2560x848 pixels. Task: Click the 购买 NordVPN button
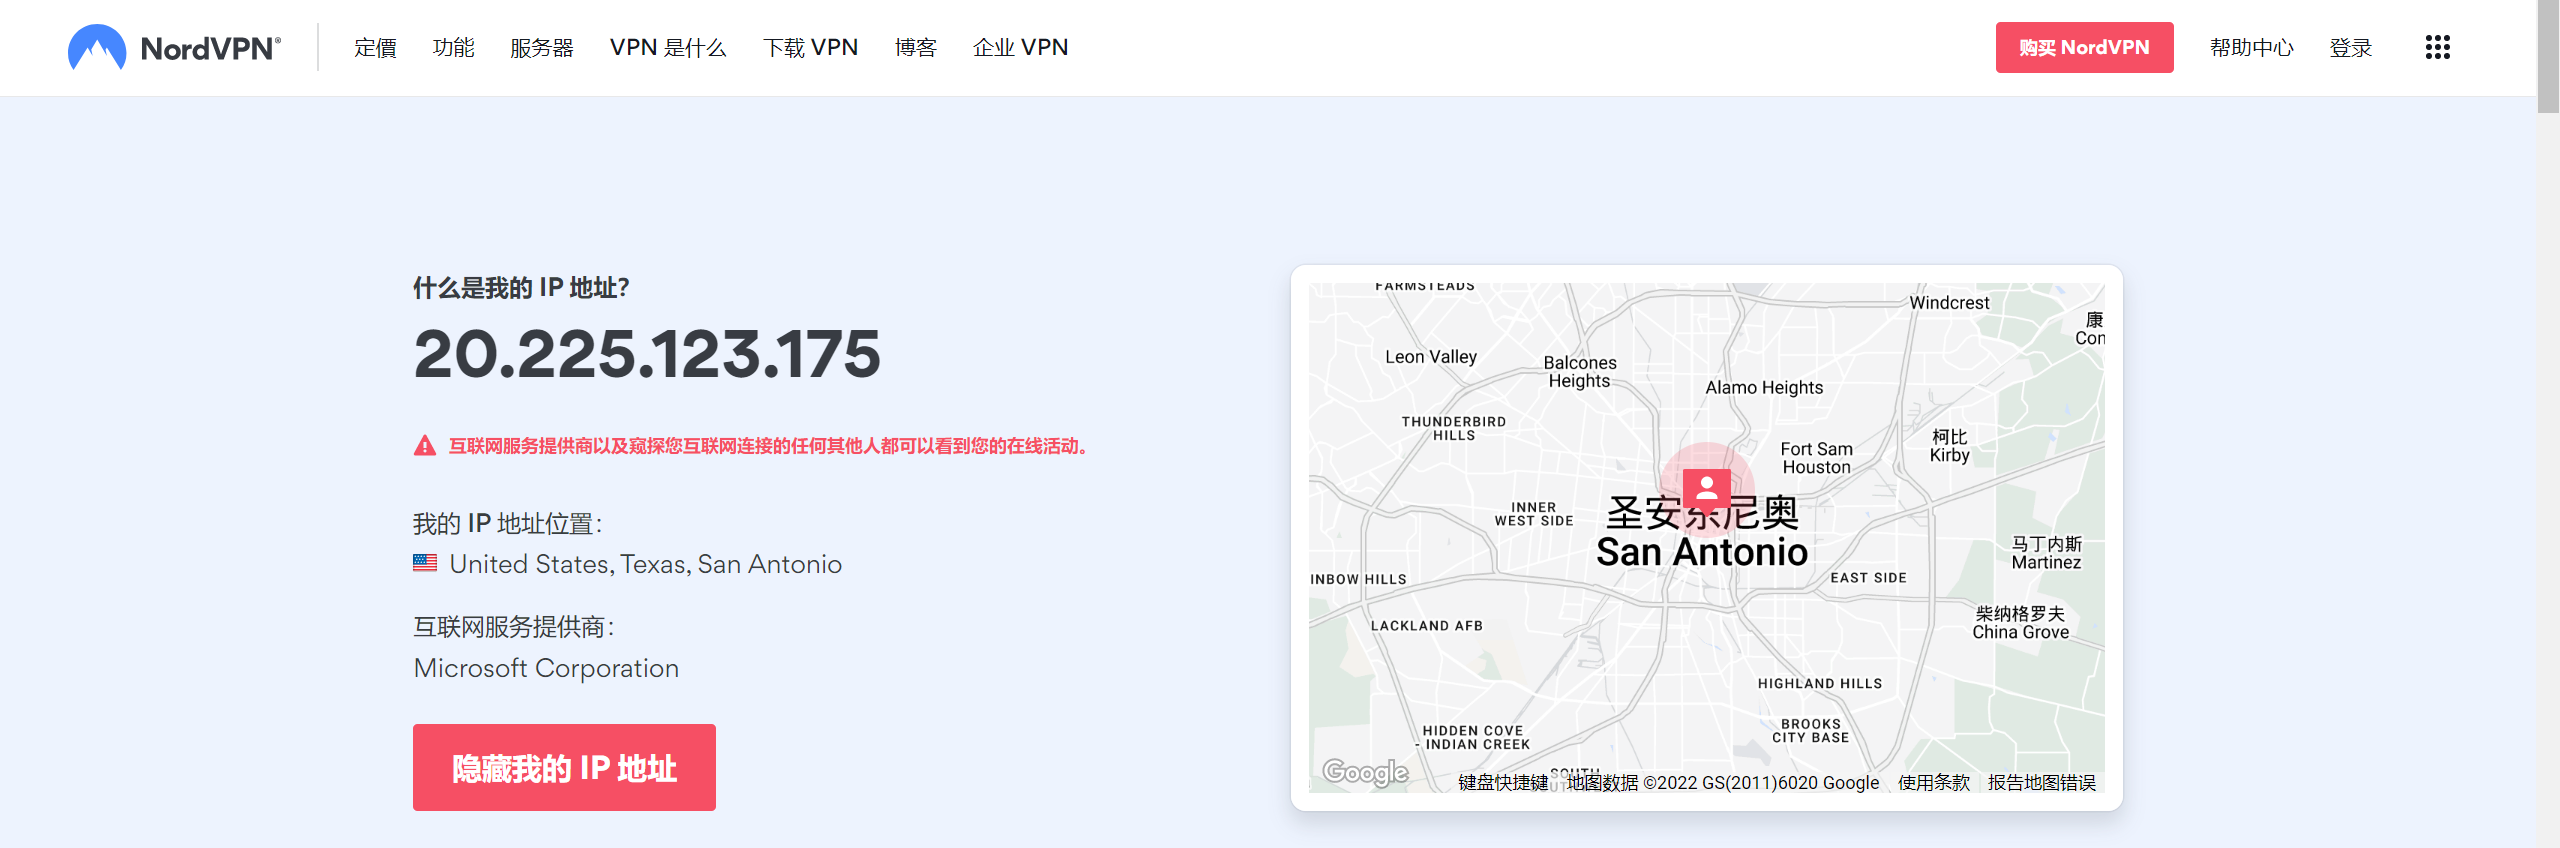[x=2084, y=47]
